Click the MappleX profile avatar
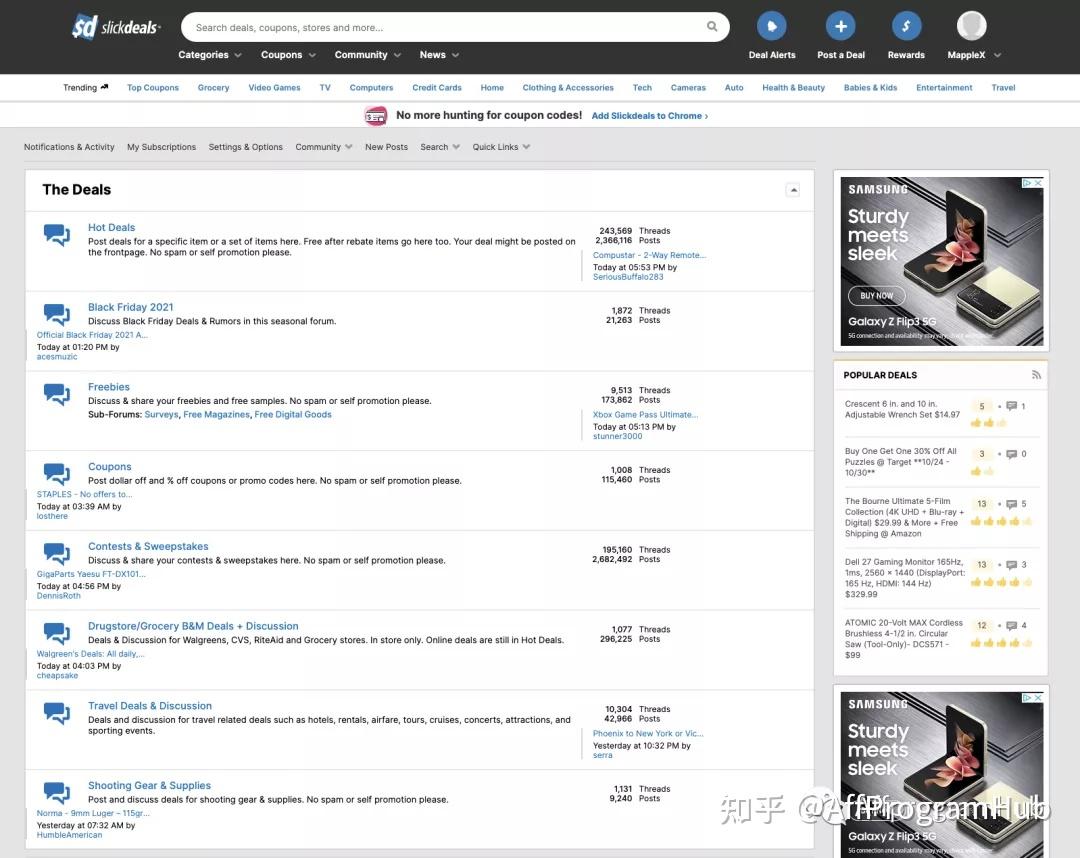1080x858 pixels. (971, 26)
